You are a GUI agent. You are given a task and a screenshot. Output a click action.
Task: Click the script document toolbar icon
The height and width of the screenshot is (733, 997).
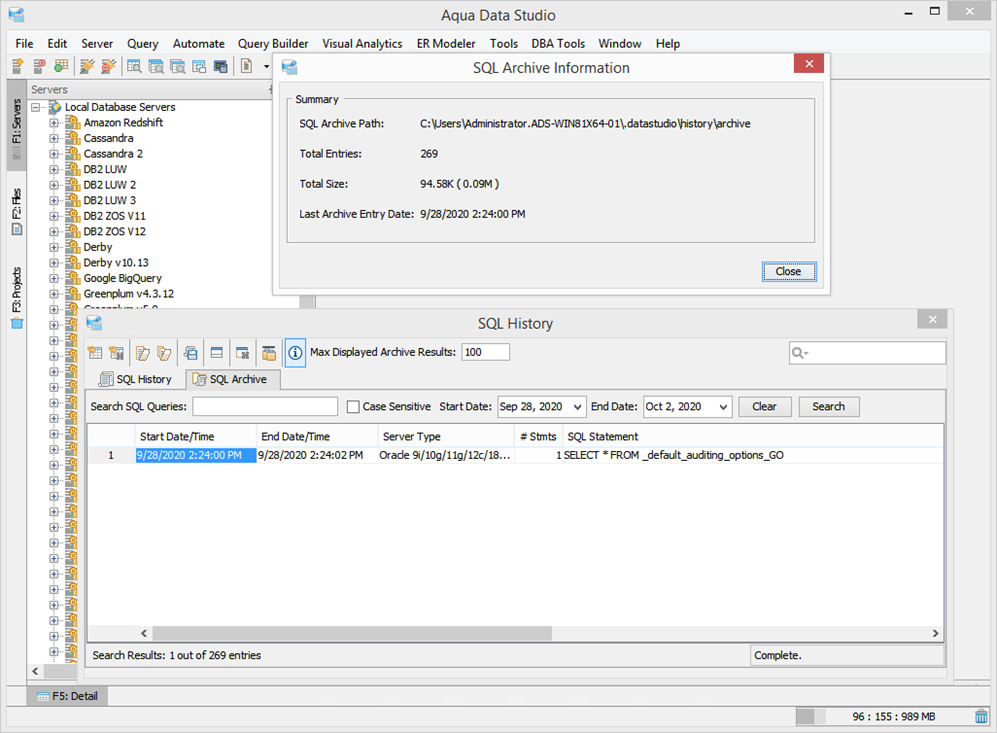click(247, 65)
